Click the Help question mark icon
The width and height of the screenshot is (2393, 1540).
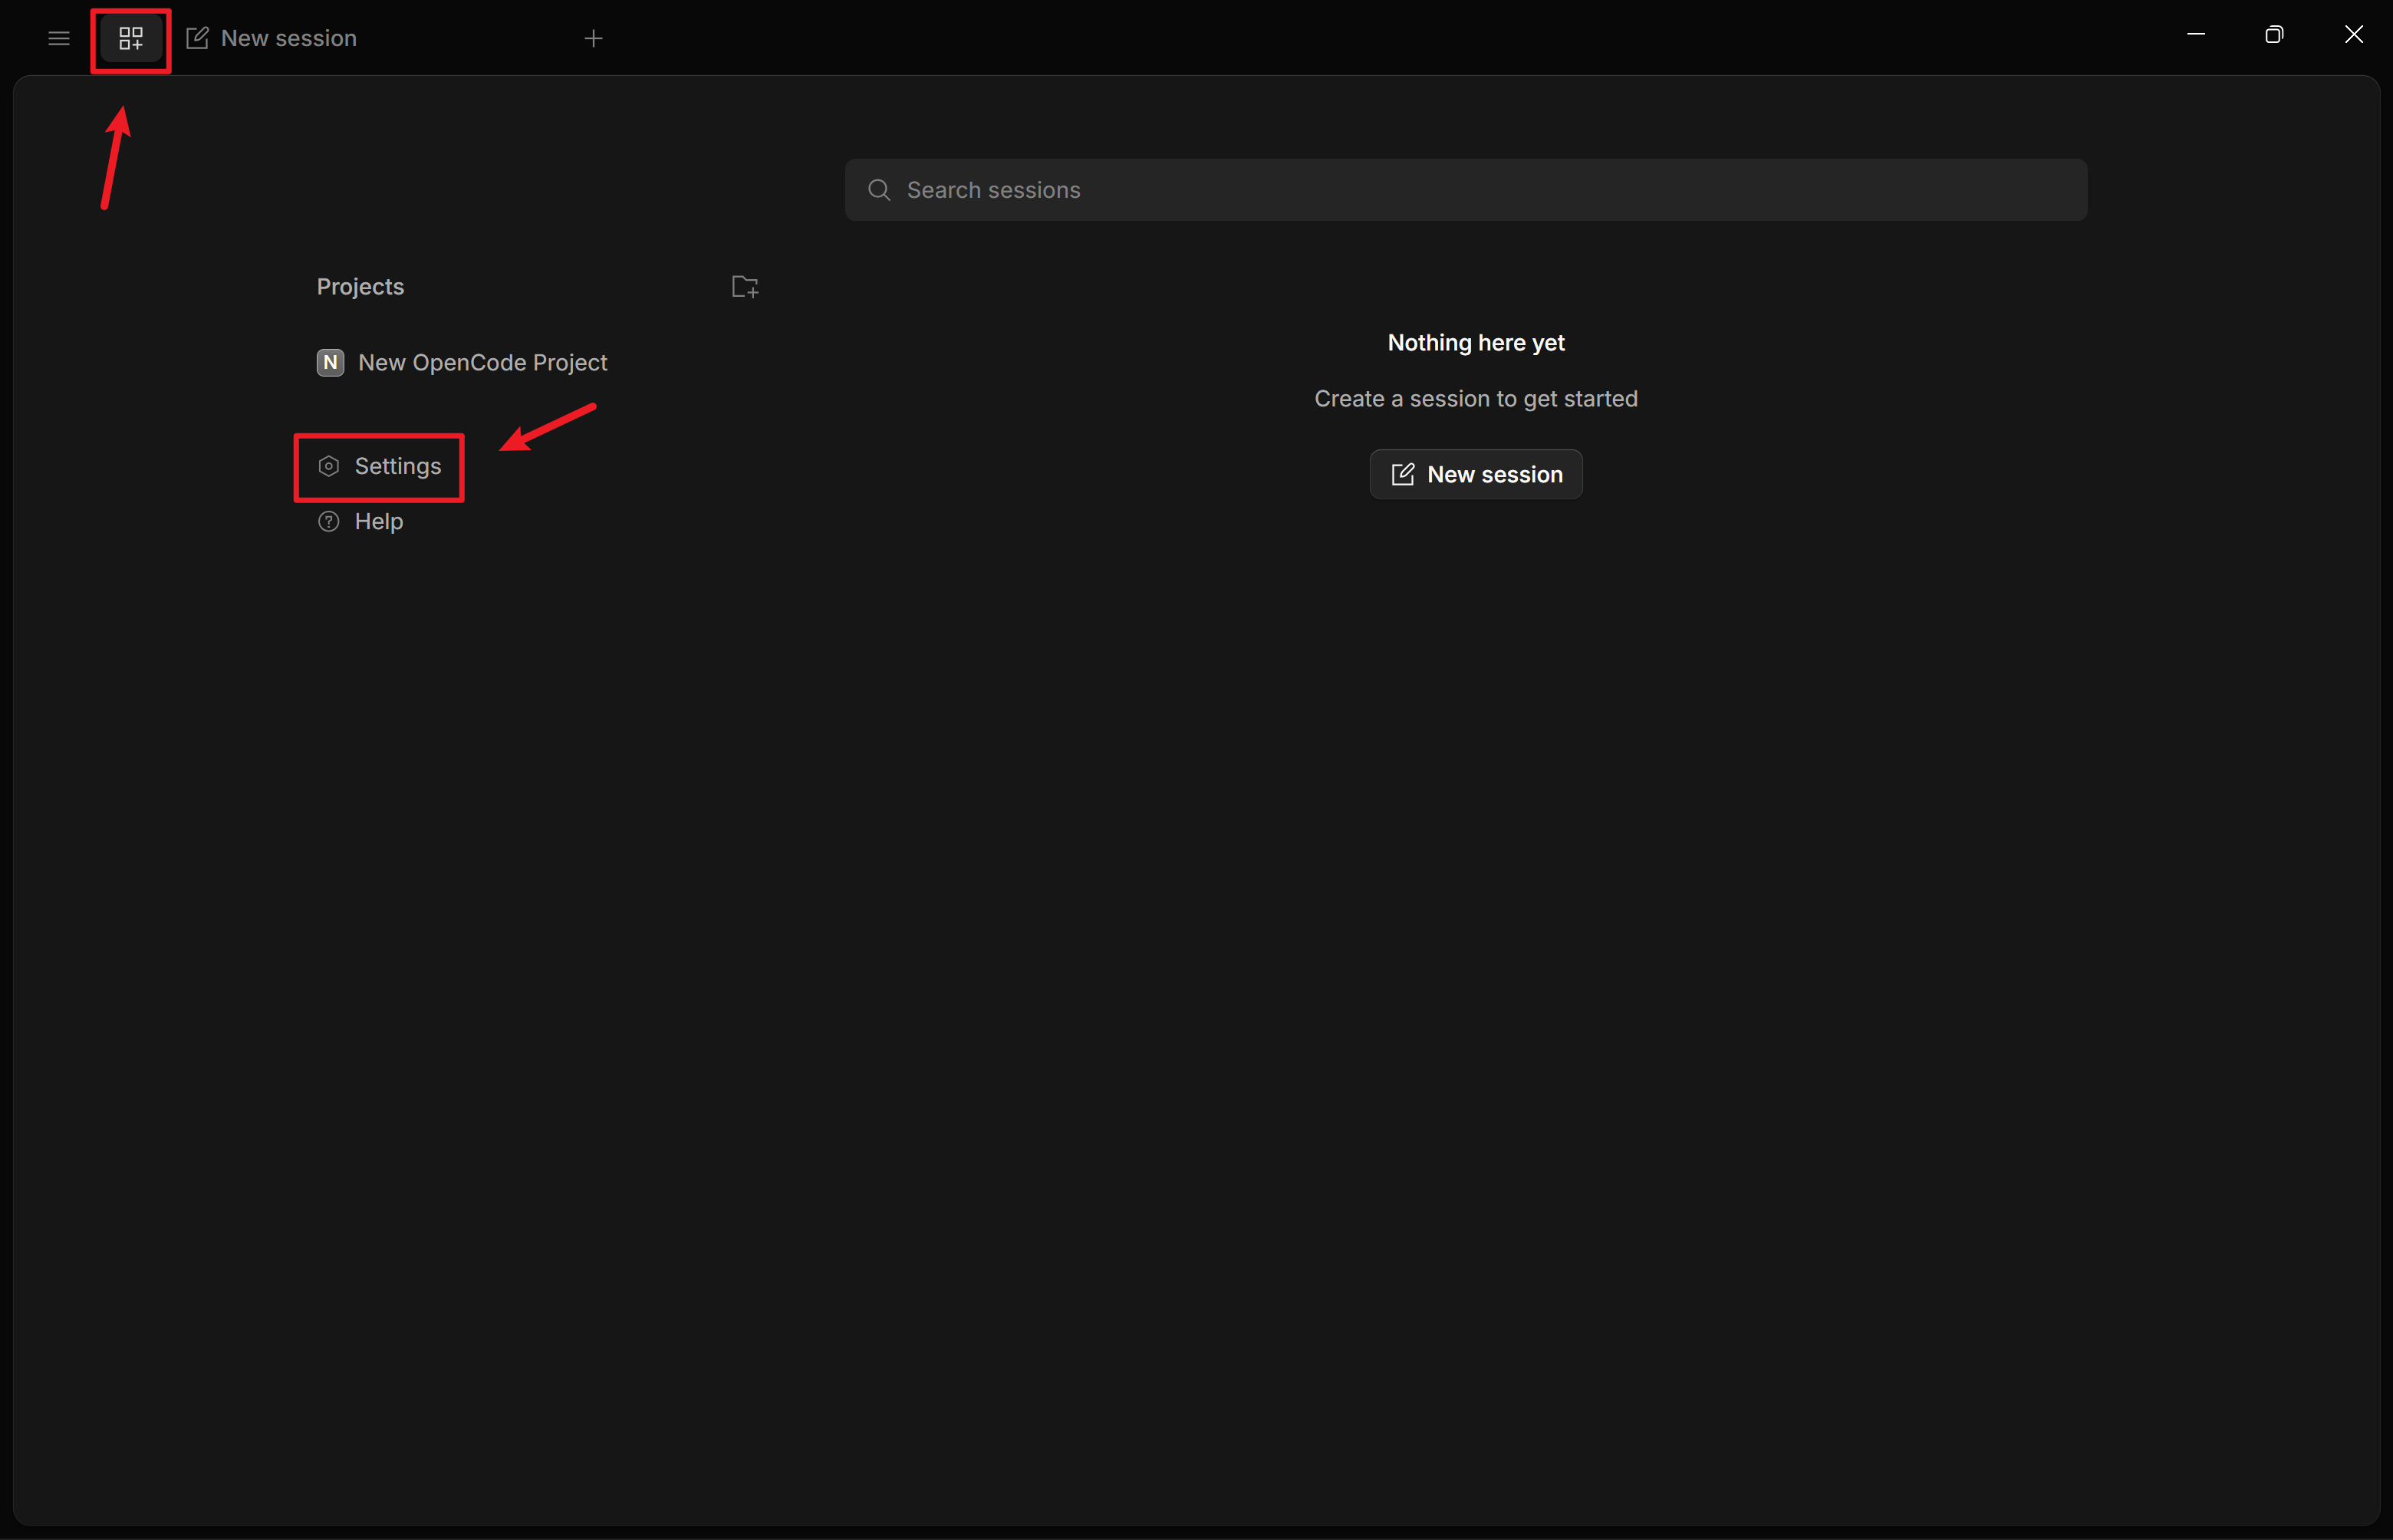[328, 521]
